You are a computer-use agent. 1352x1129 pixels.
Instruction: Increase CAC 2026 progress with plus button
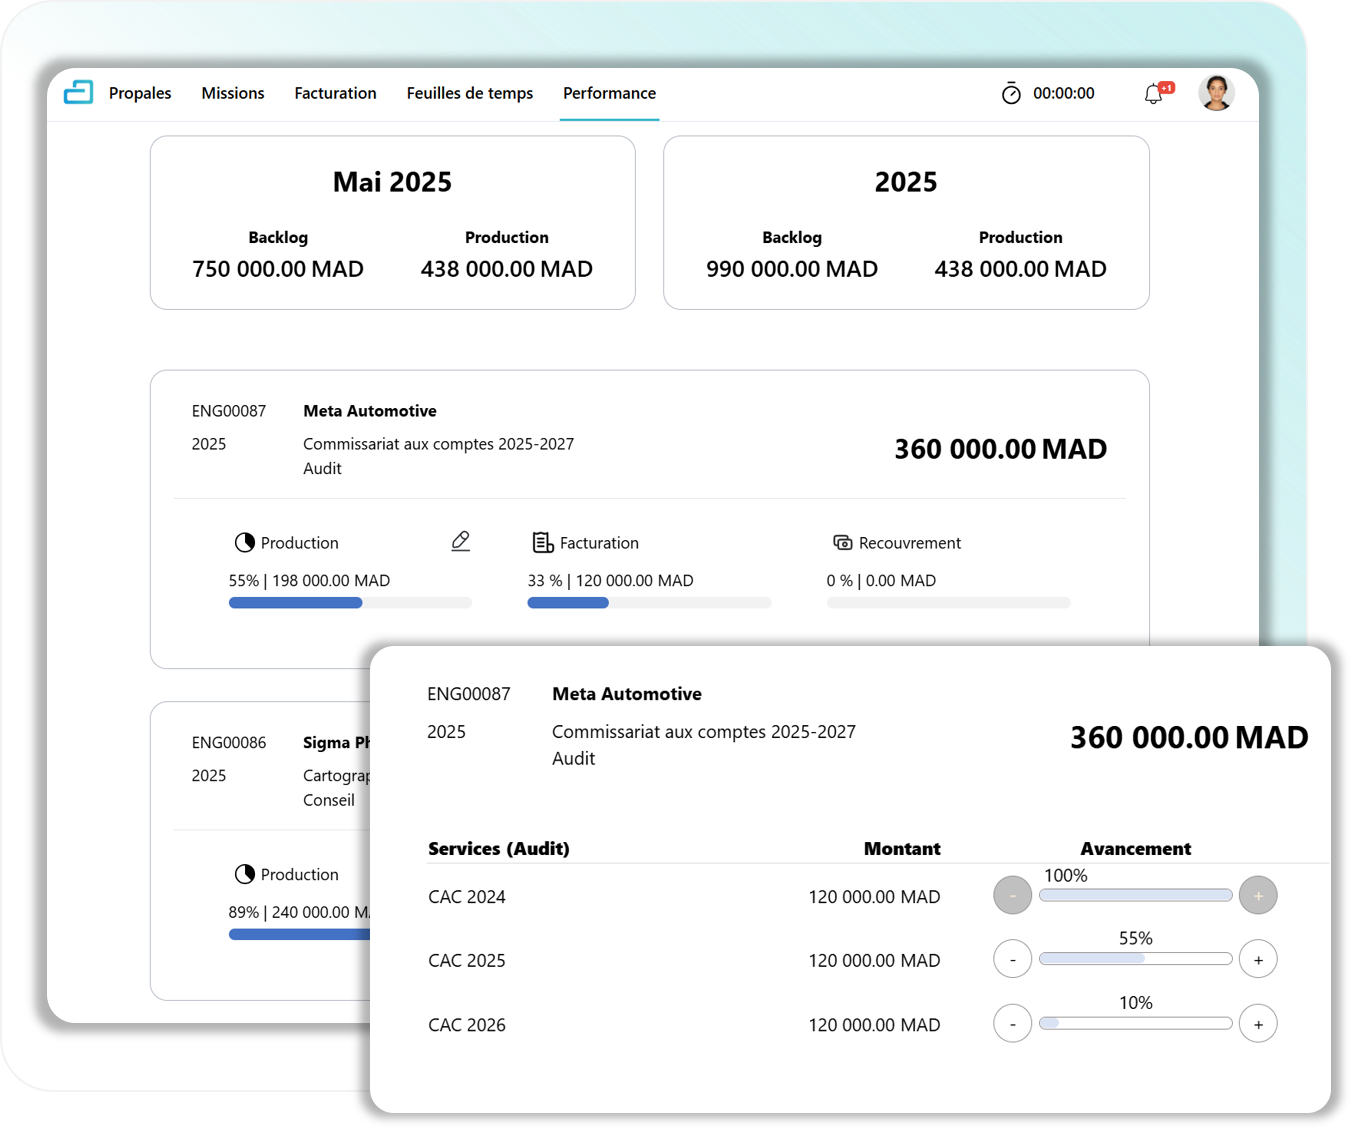(1258, 1024)
